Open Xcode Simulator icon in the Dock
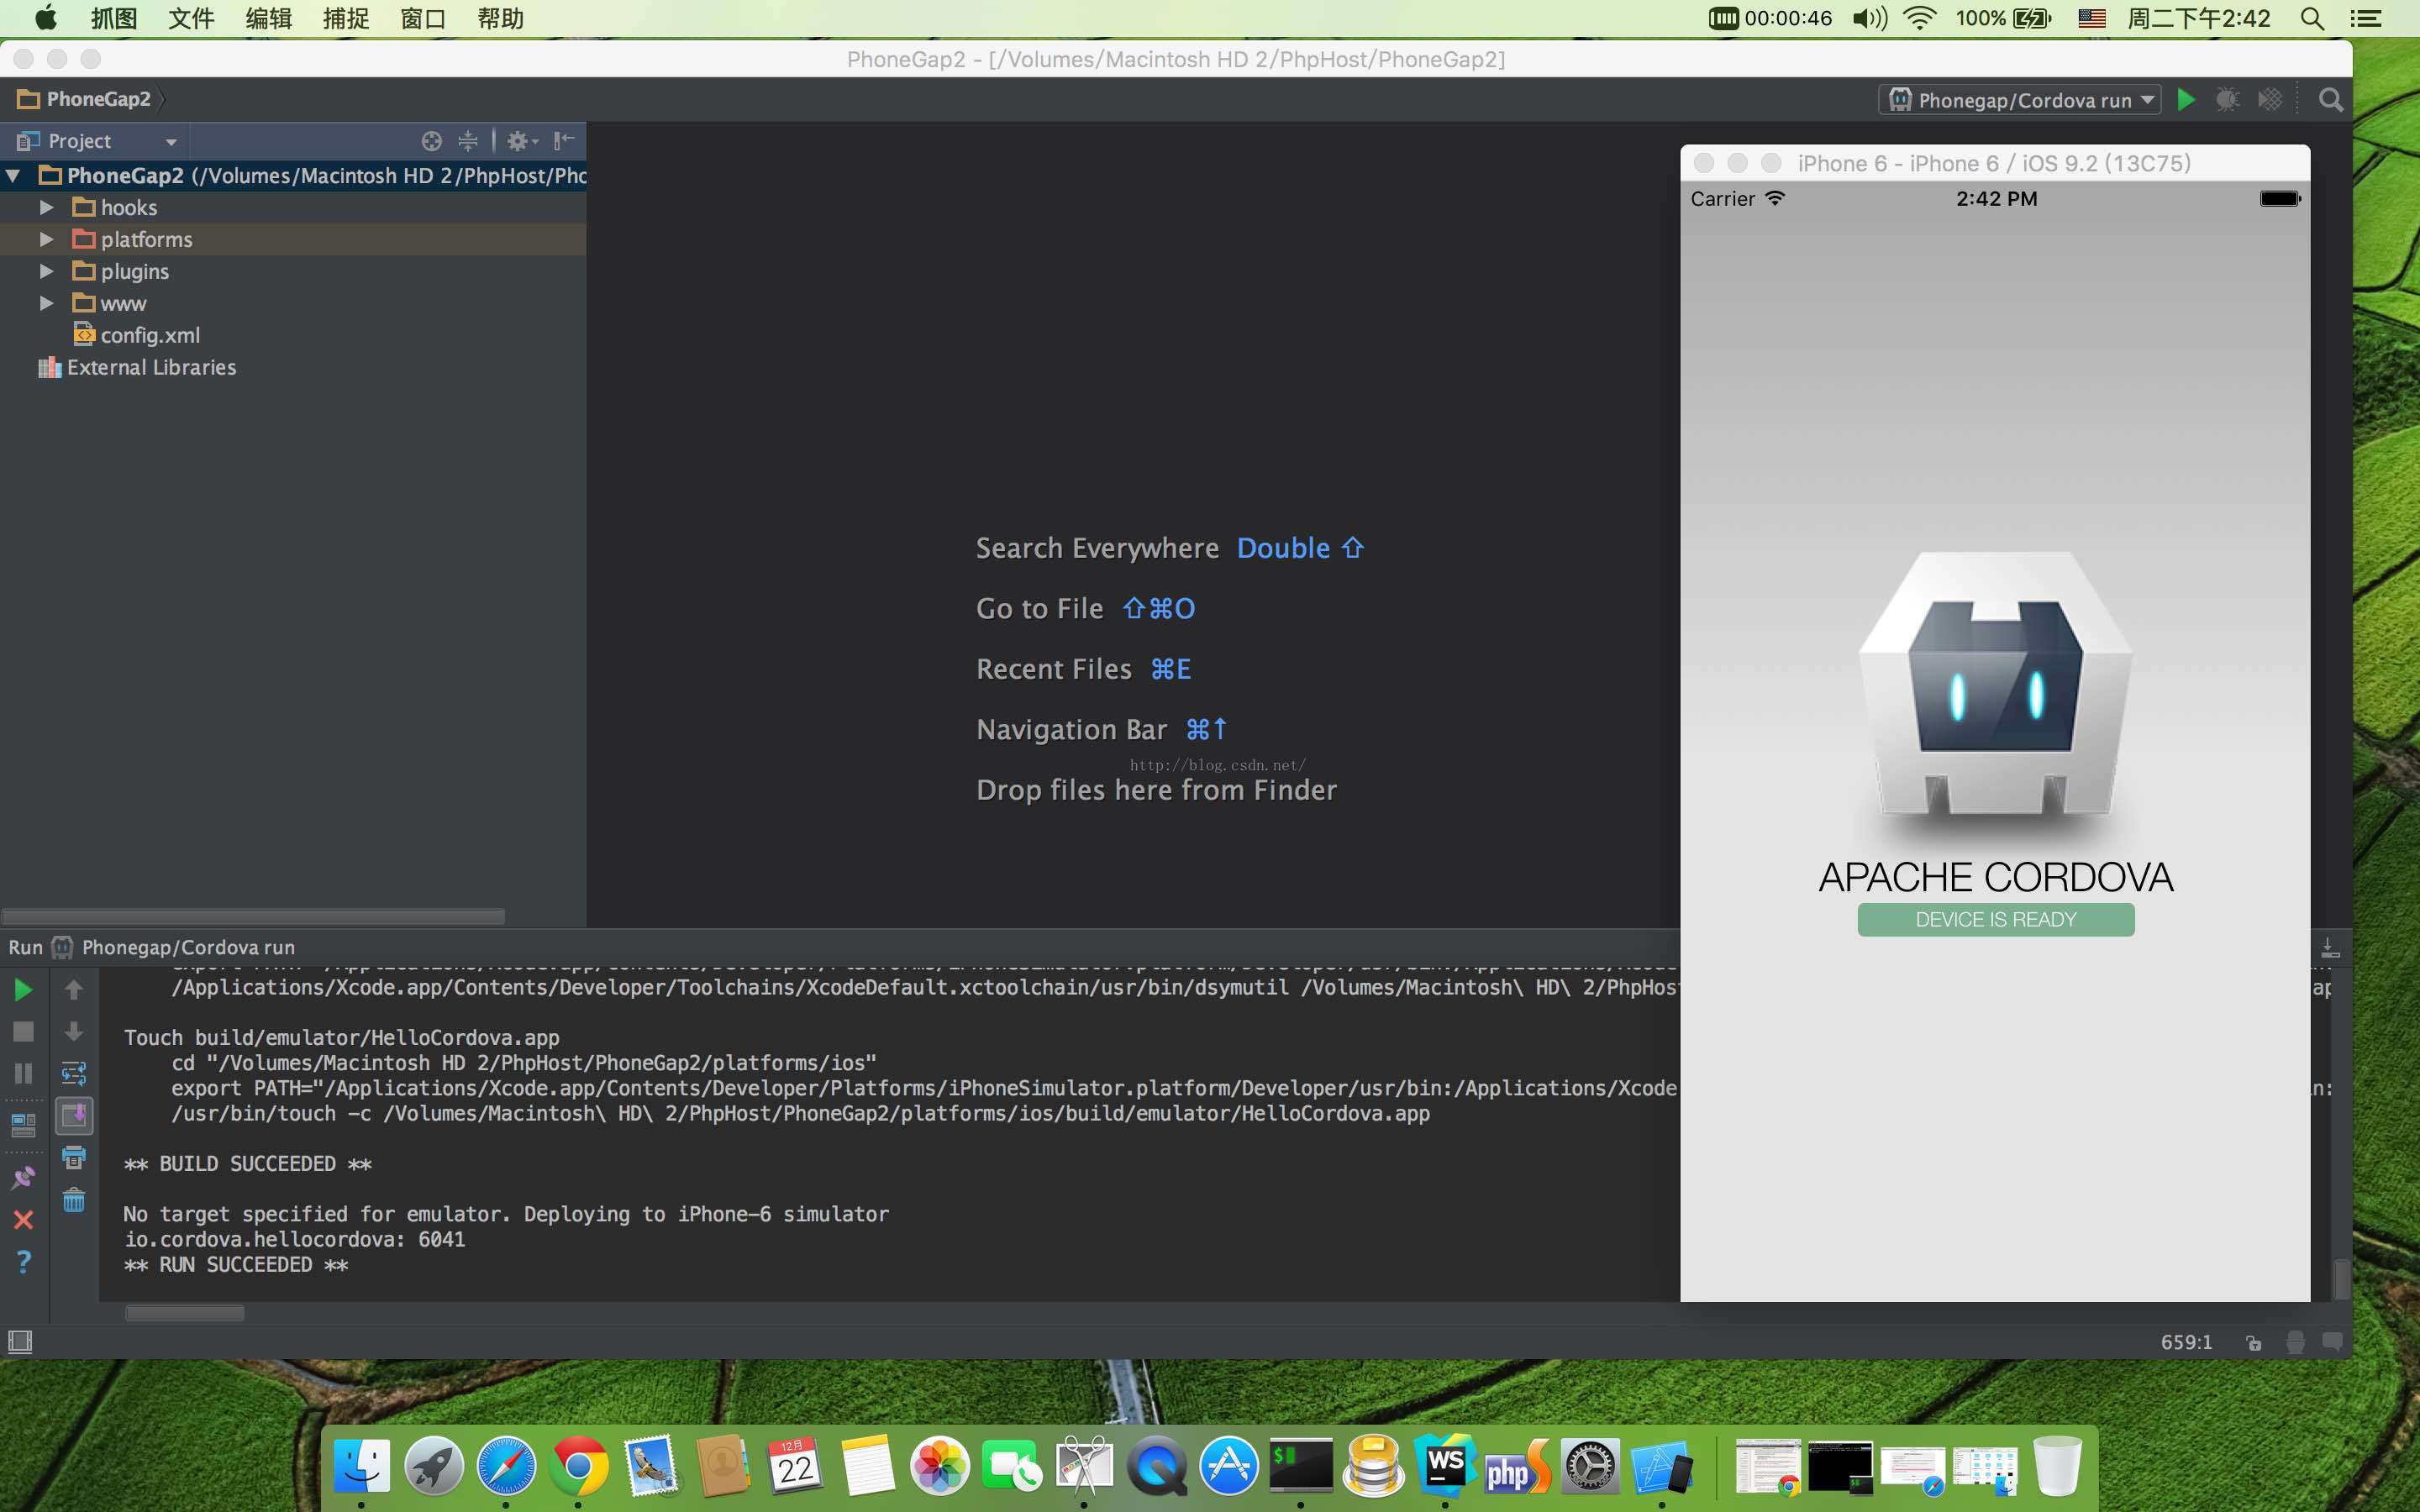The image size is (2420, 1512). point(1662,1466)
